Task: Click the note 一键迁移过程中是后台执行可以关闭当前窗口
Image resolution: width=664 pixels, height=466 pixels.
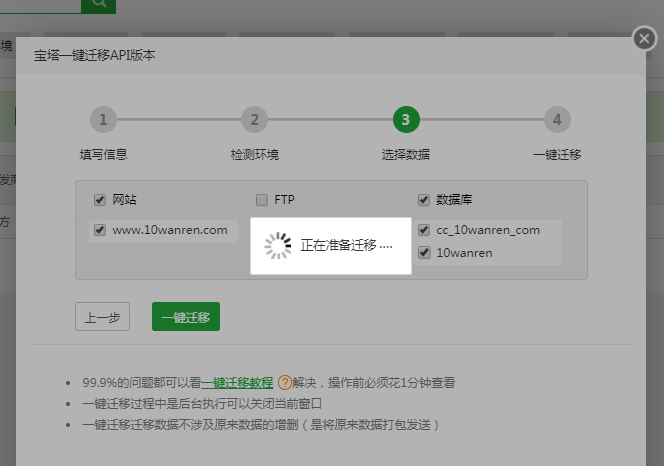Action: point(202,404)
